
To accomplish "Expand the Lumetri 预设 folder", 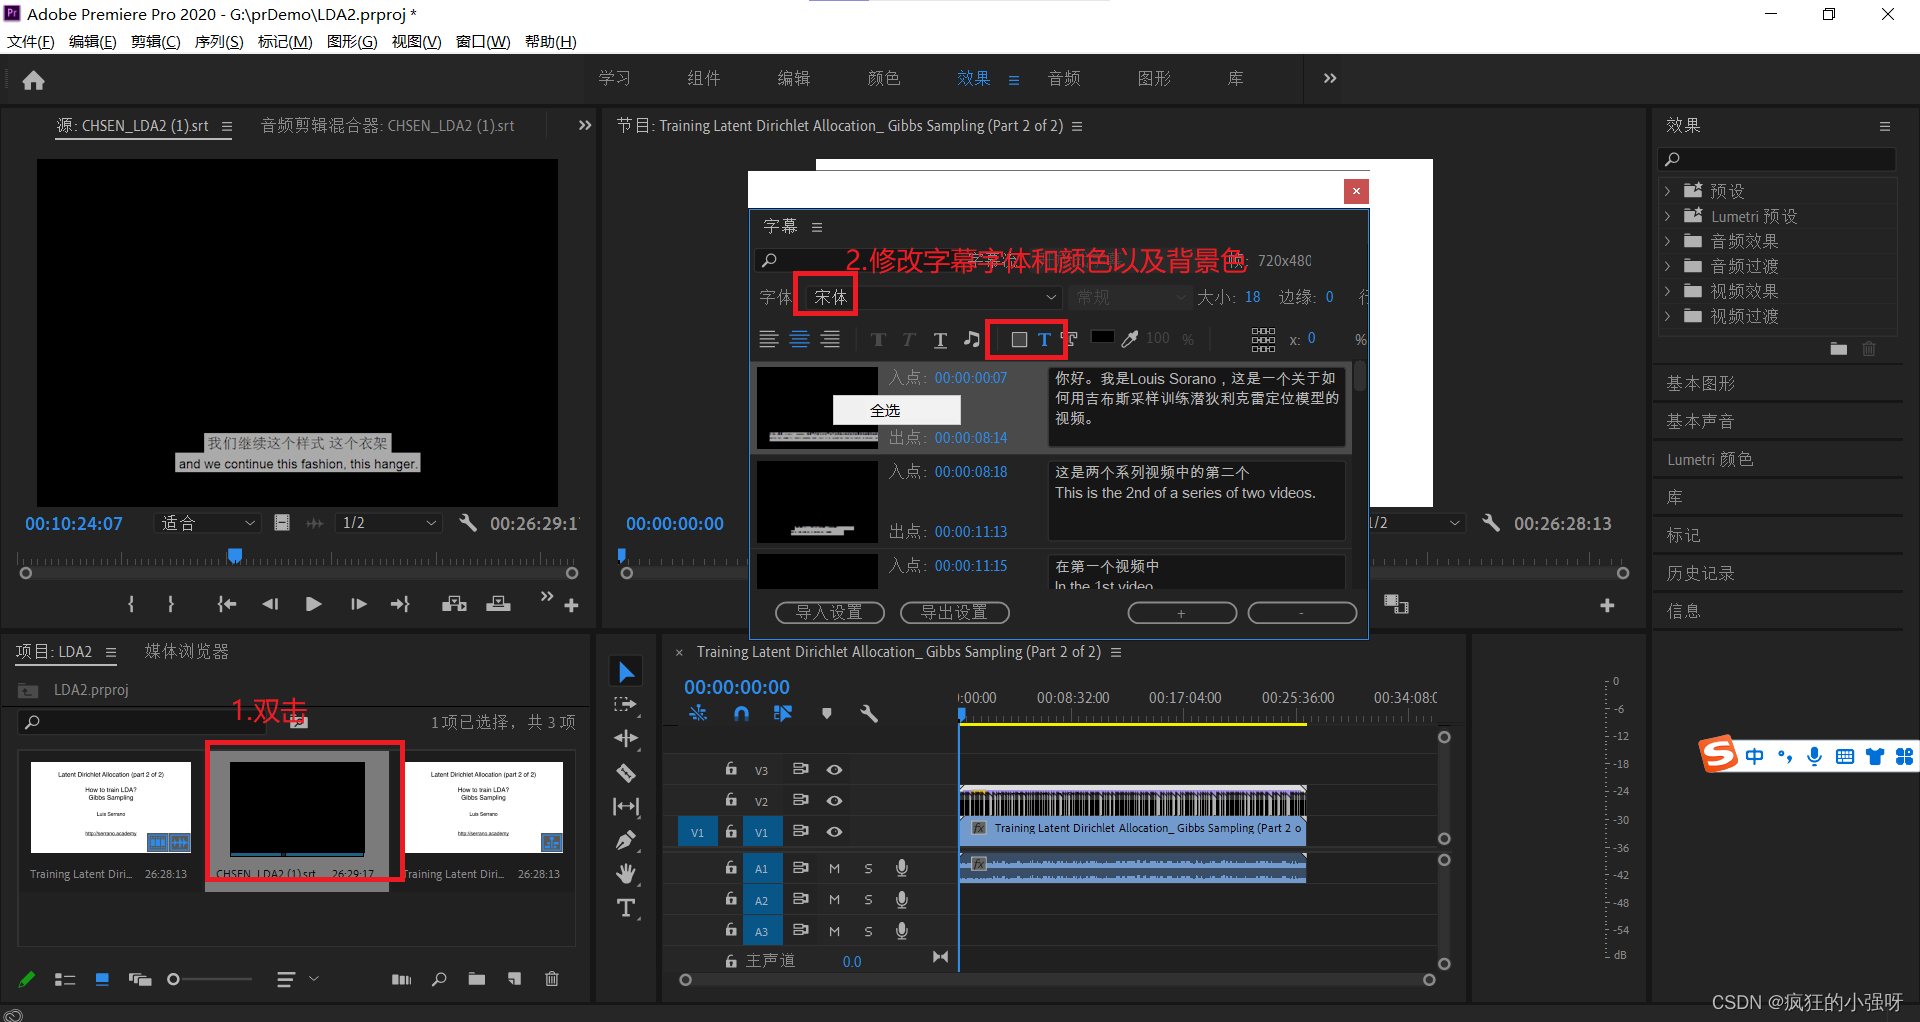I will (1668, 216).
